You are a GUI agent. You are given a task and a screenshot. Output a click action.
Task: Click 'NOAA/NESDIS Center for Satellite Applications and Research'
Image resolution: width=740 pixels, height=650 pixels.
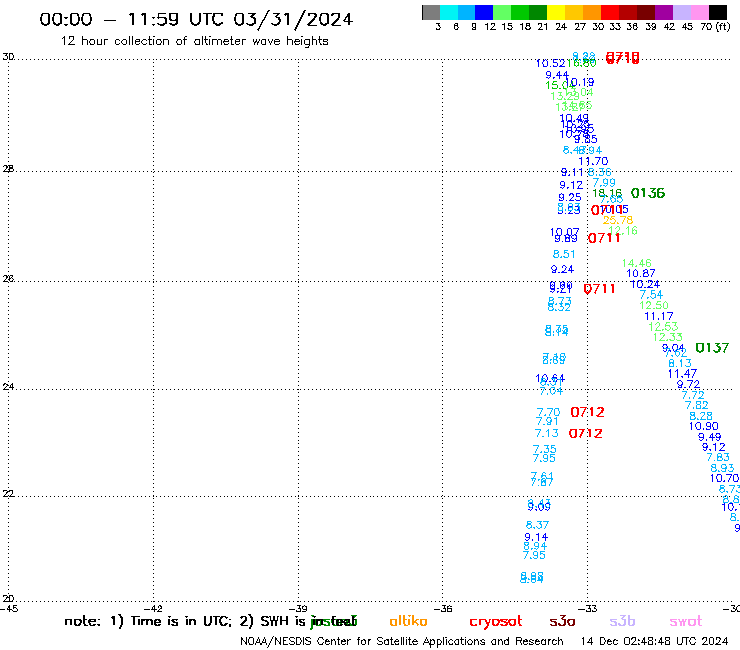[402, 642]
